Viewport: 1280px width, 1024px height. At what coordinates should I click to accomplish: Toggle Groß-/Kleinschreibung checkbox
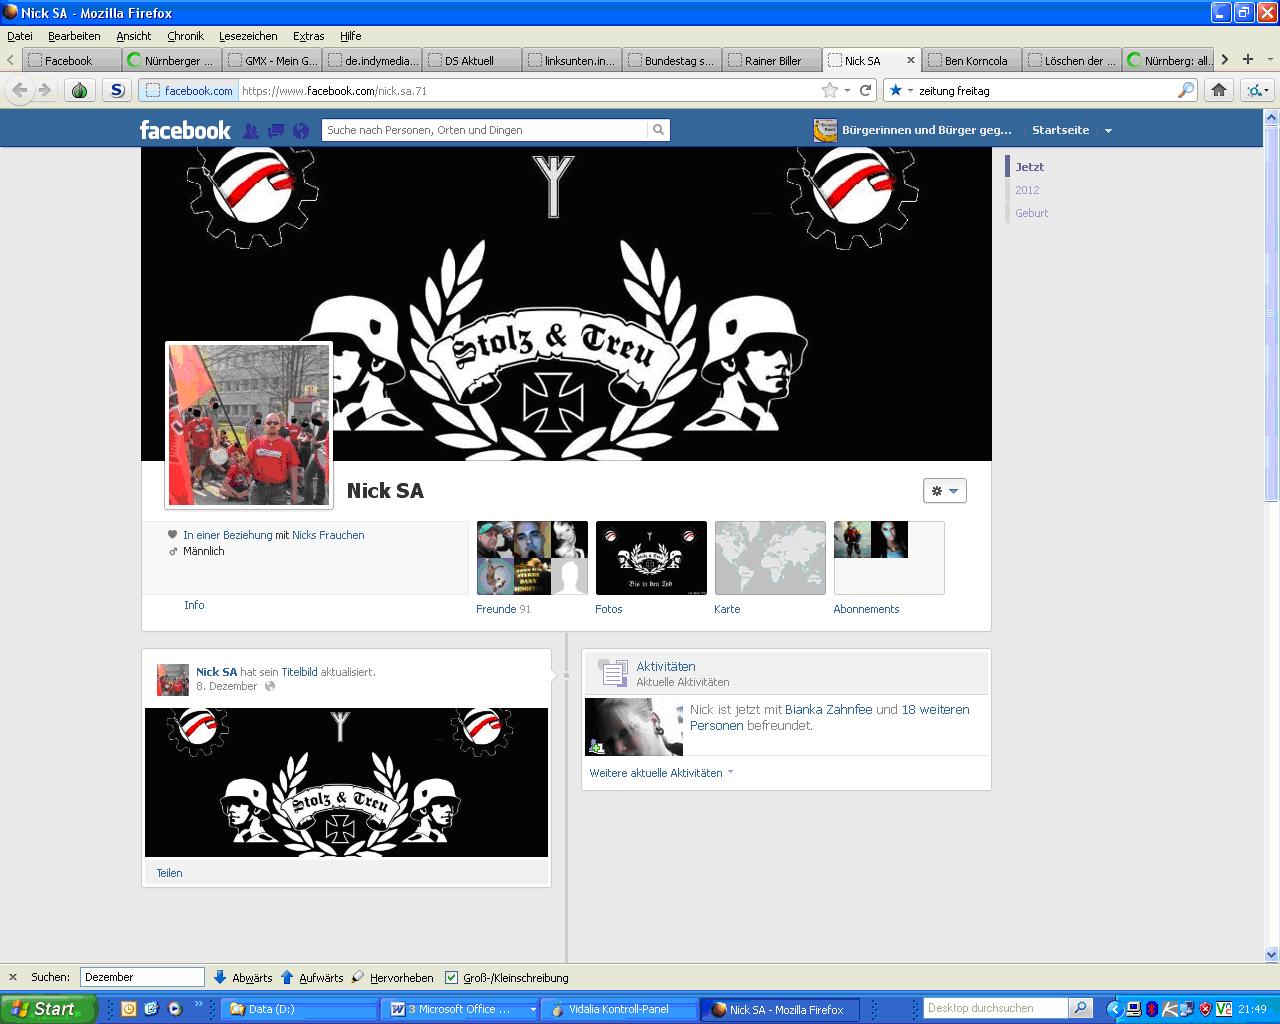452,977
